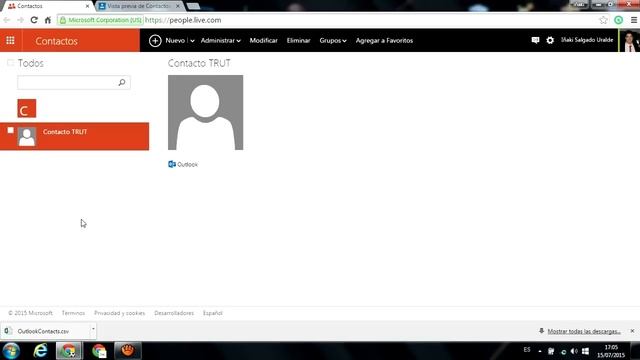640x360 pixels.
Task: Click the account profile picture
Action: point(630,40)
